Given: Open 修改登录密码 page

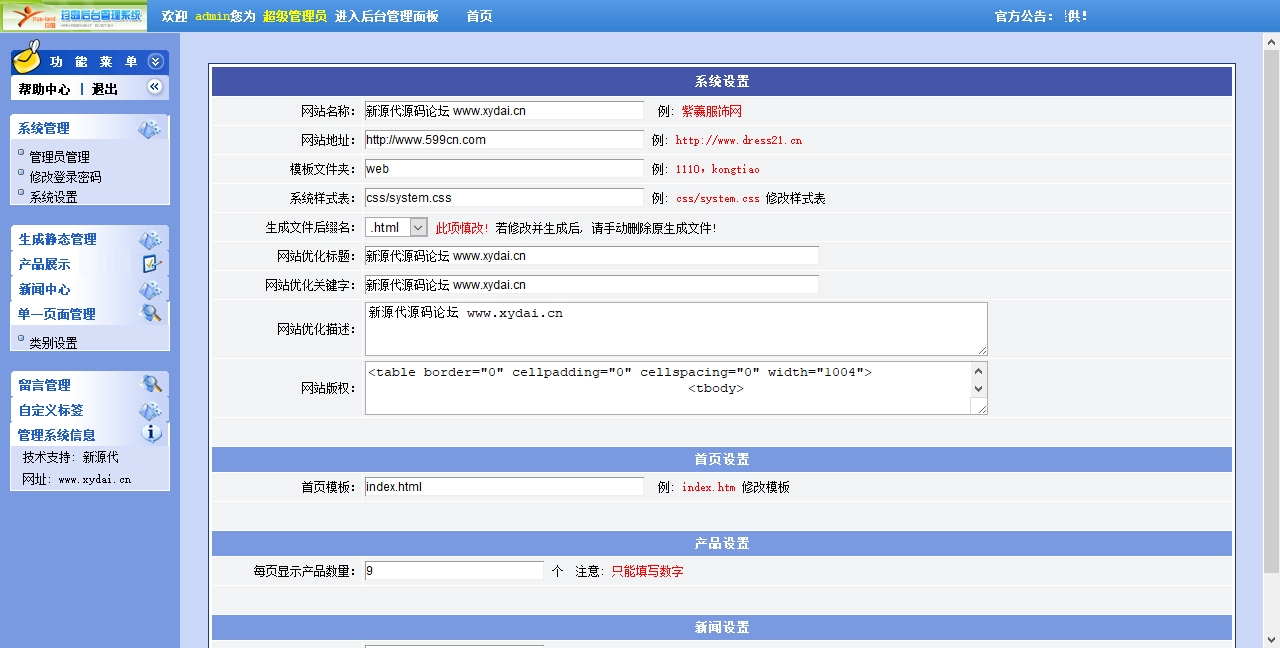Looking at the screenshot, I should pos(65,177).
